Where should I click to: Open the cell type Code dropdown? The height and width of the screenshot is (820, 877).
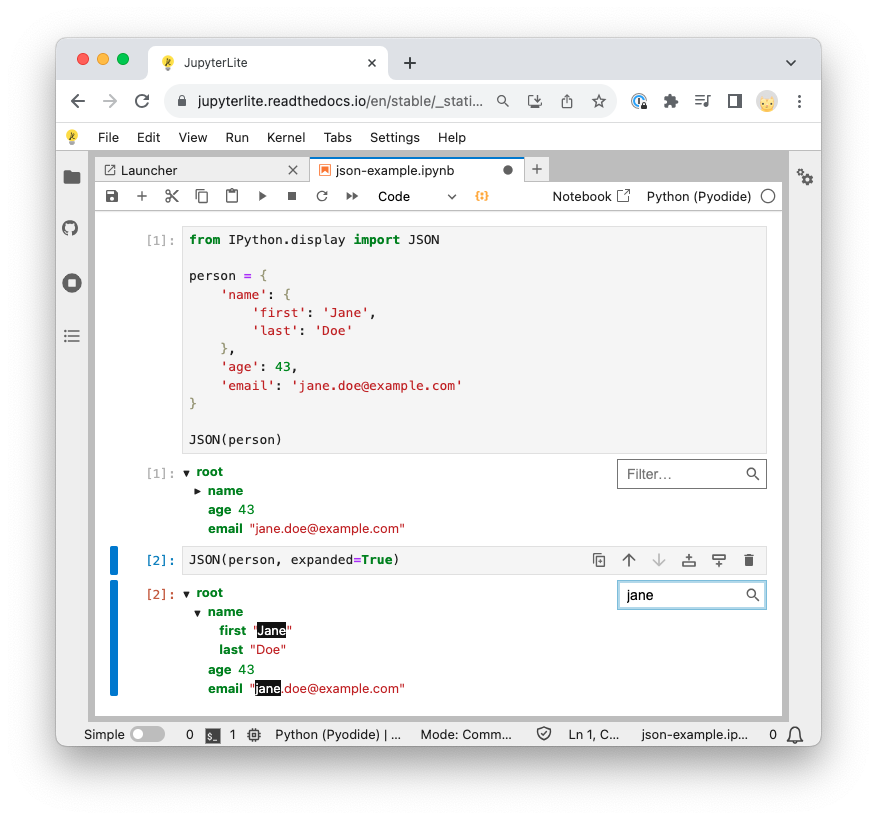coord(417,196)
